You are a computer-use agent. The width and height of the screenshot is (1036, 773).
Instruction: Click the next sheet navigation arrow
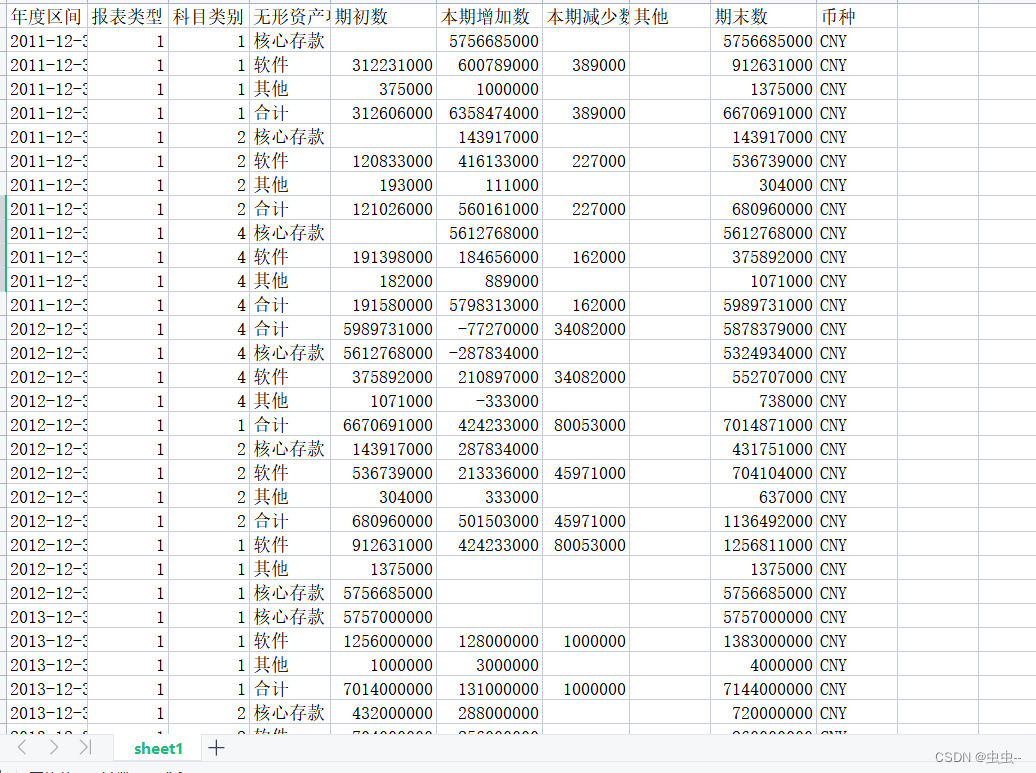(52, 747)
